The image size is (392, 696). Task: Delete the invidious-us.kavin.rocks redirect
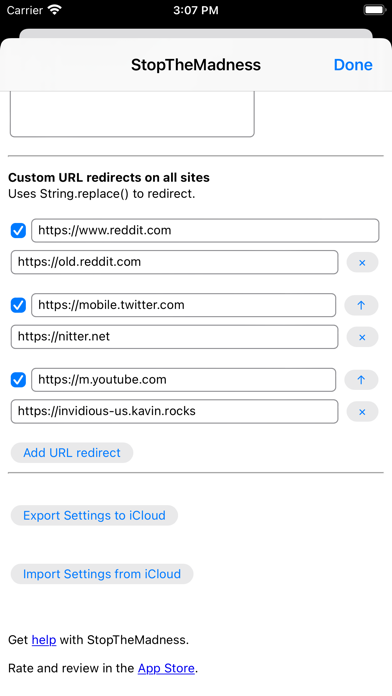click(362, 411)
